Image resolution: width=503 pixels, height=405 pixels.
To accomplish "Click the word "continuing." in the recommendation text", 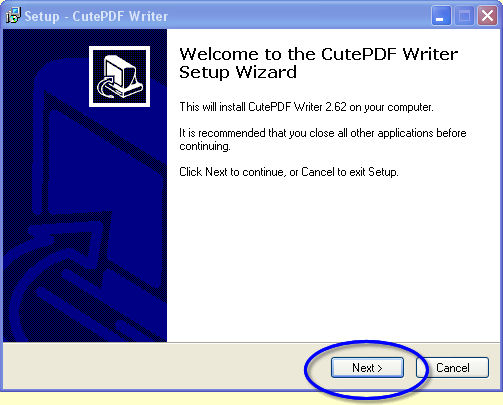I will click(x=205, y=146).
